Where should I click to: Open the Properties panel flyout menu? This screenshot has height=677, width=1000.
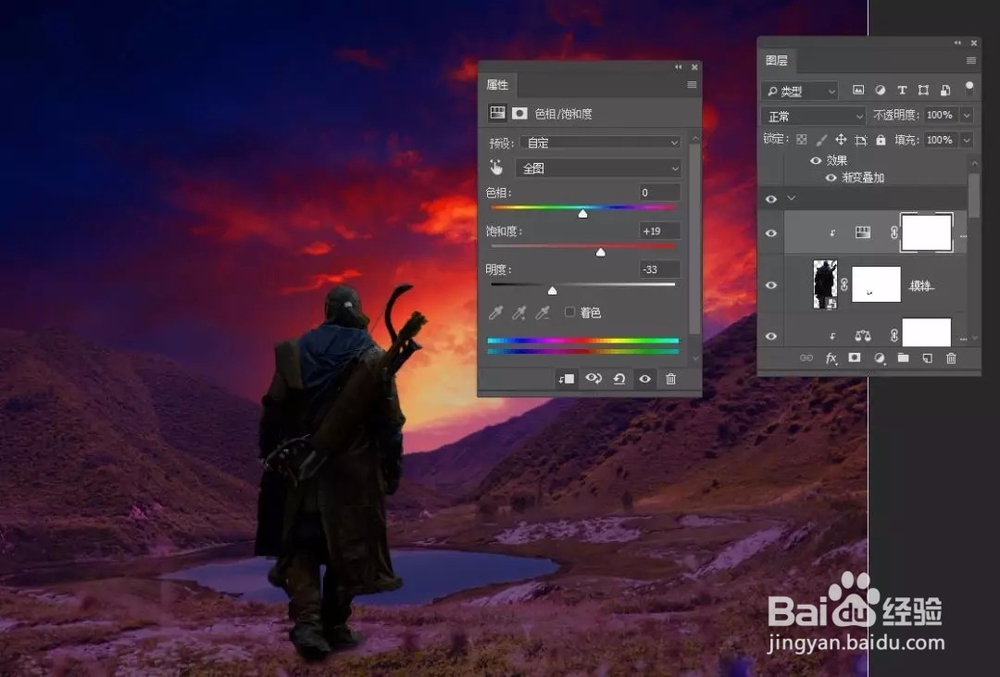coord(691,85)
